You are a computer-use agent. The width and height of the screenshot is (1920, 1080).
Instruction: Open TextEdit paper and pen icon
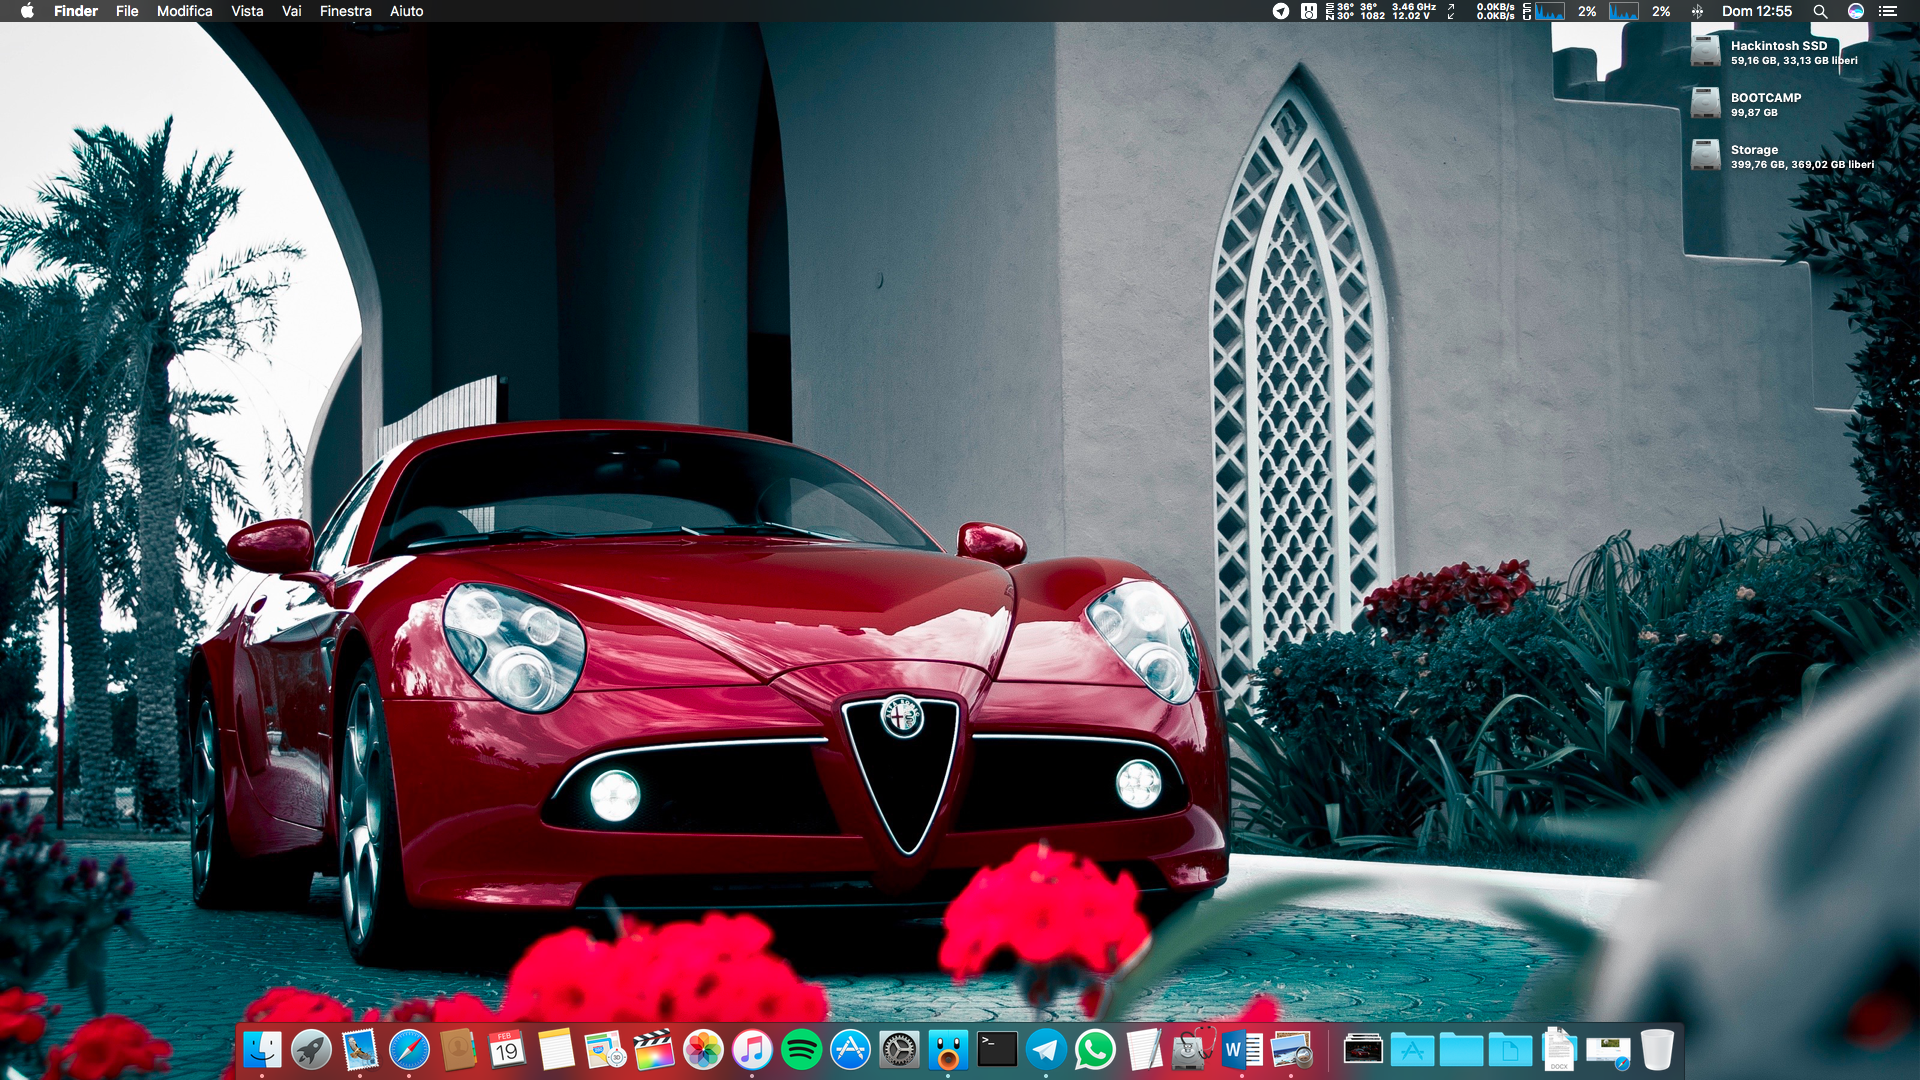(1144, 1050)
